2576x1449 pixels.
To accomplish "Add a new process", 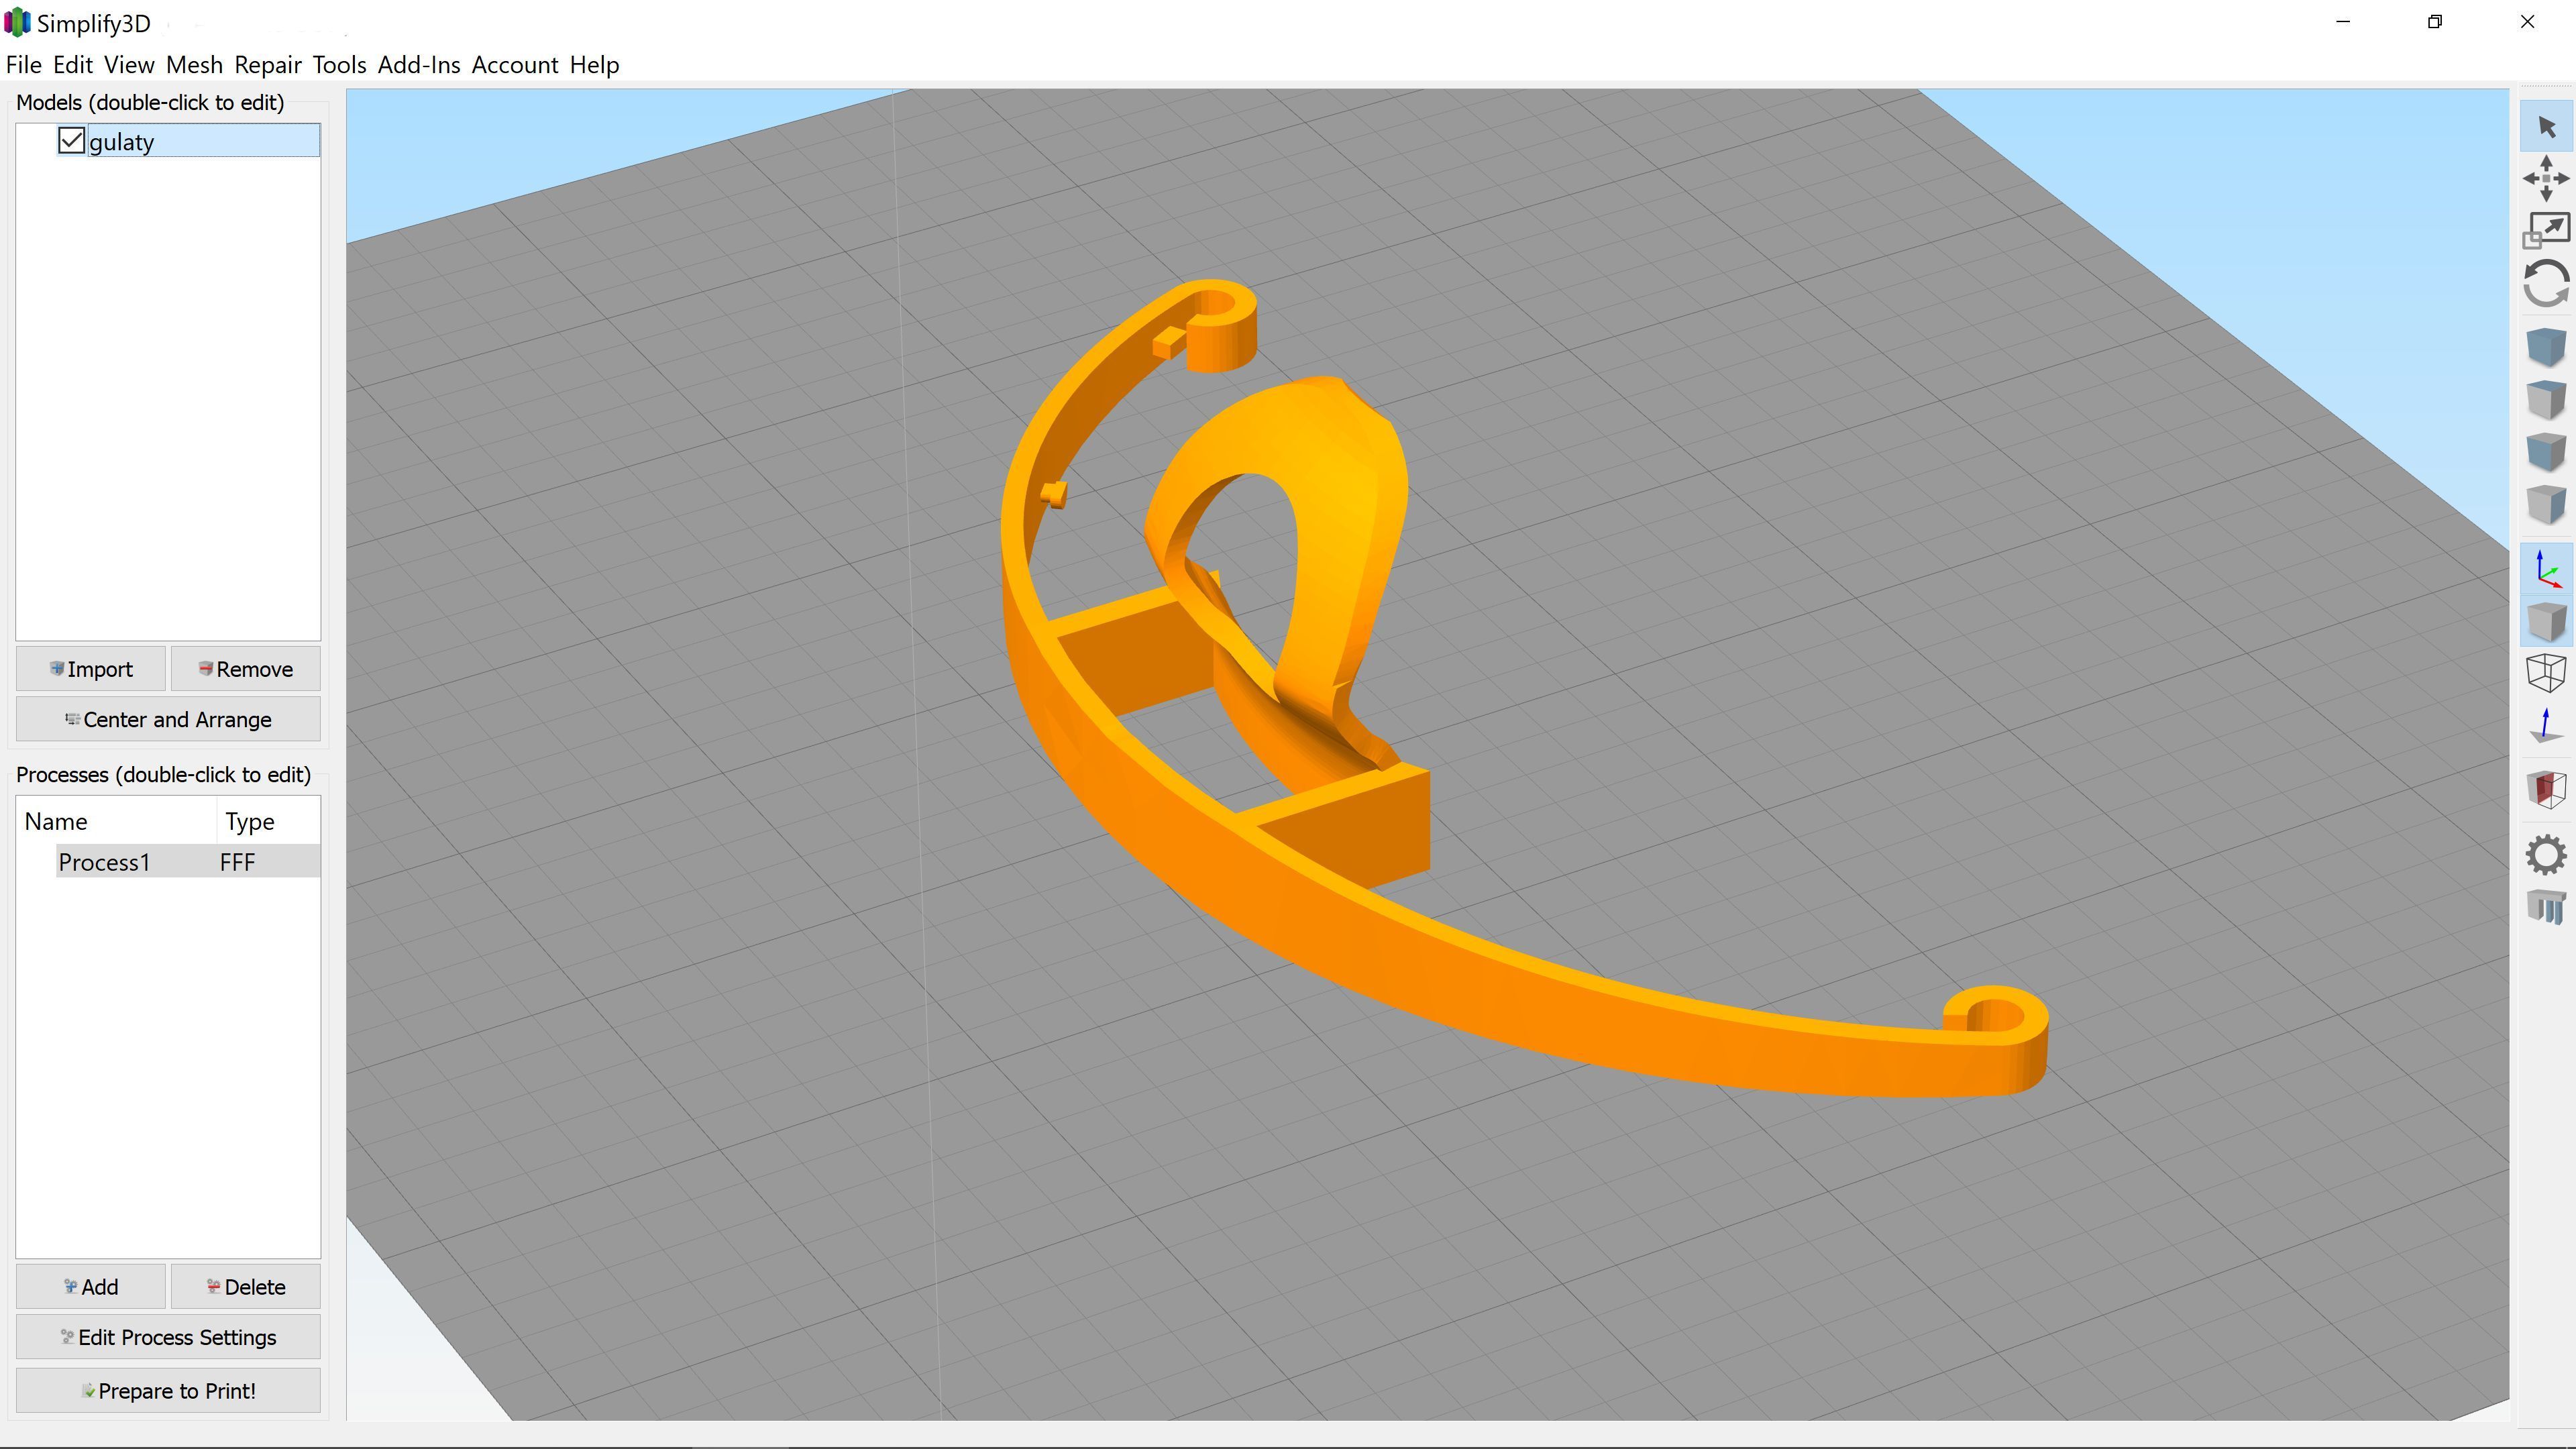I will [91, 1287].
